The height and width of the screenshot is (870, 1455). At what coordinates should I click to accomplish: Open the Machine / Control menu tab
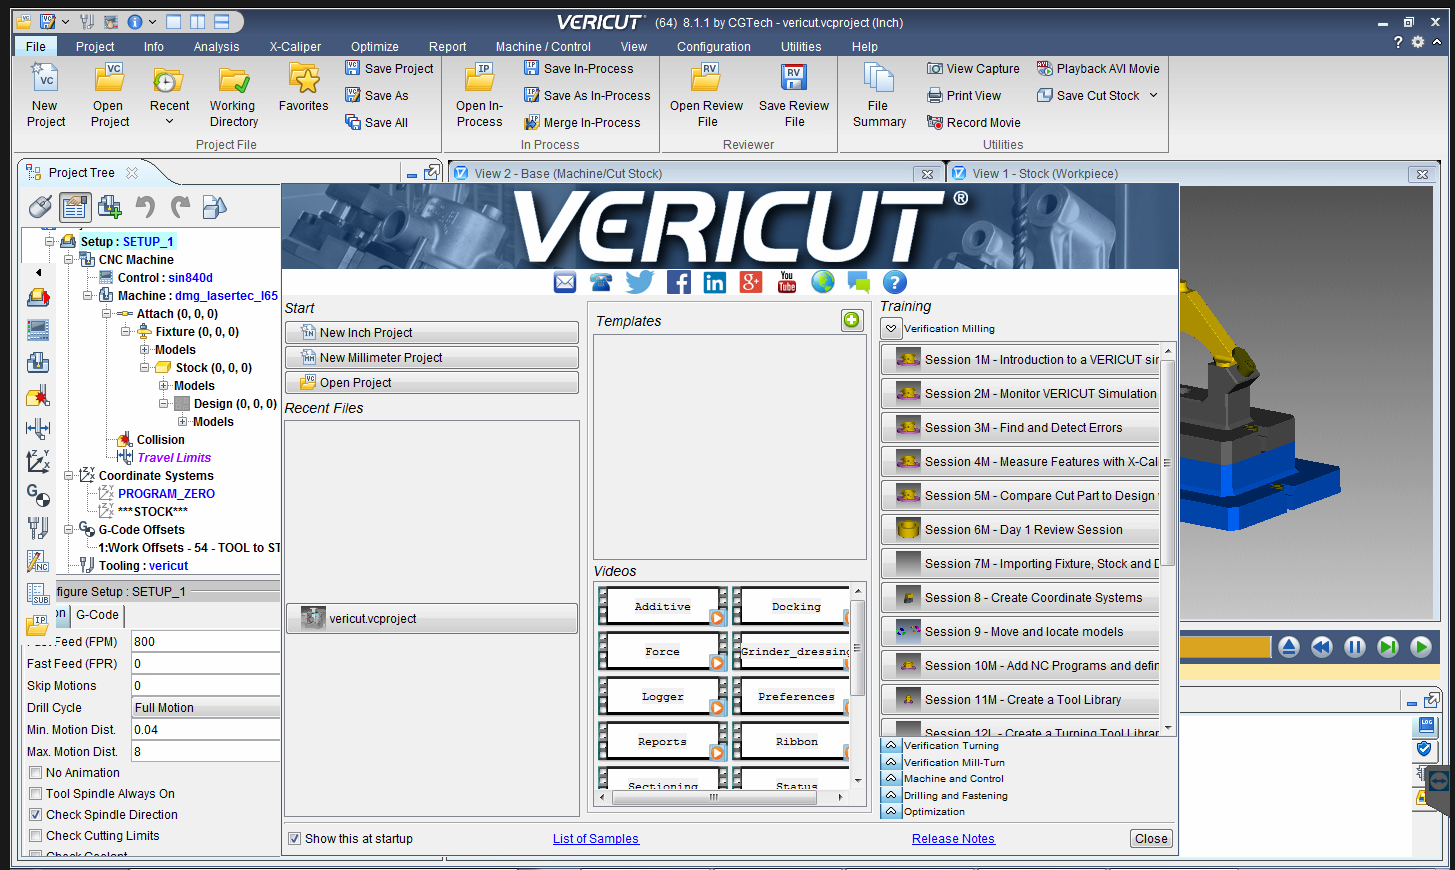click(x=543, y=46)
